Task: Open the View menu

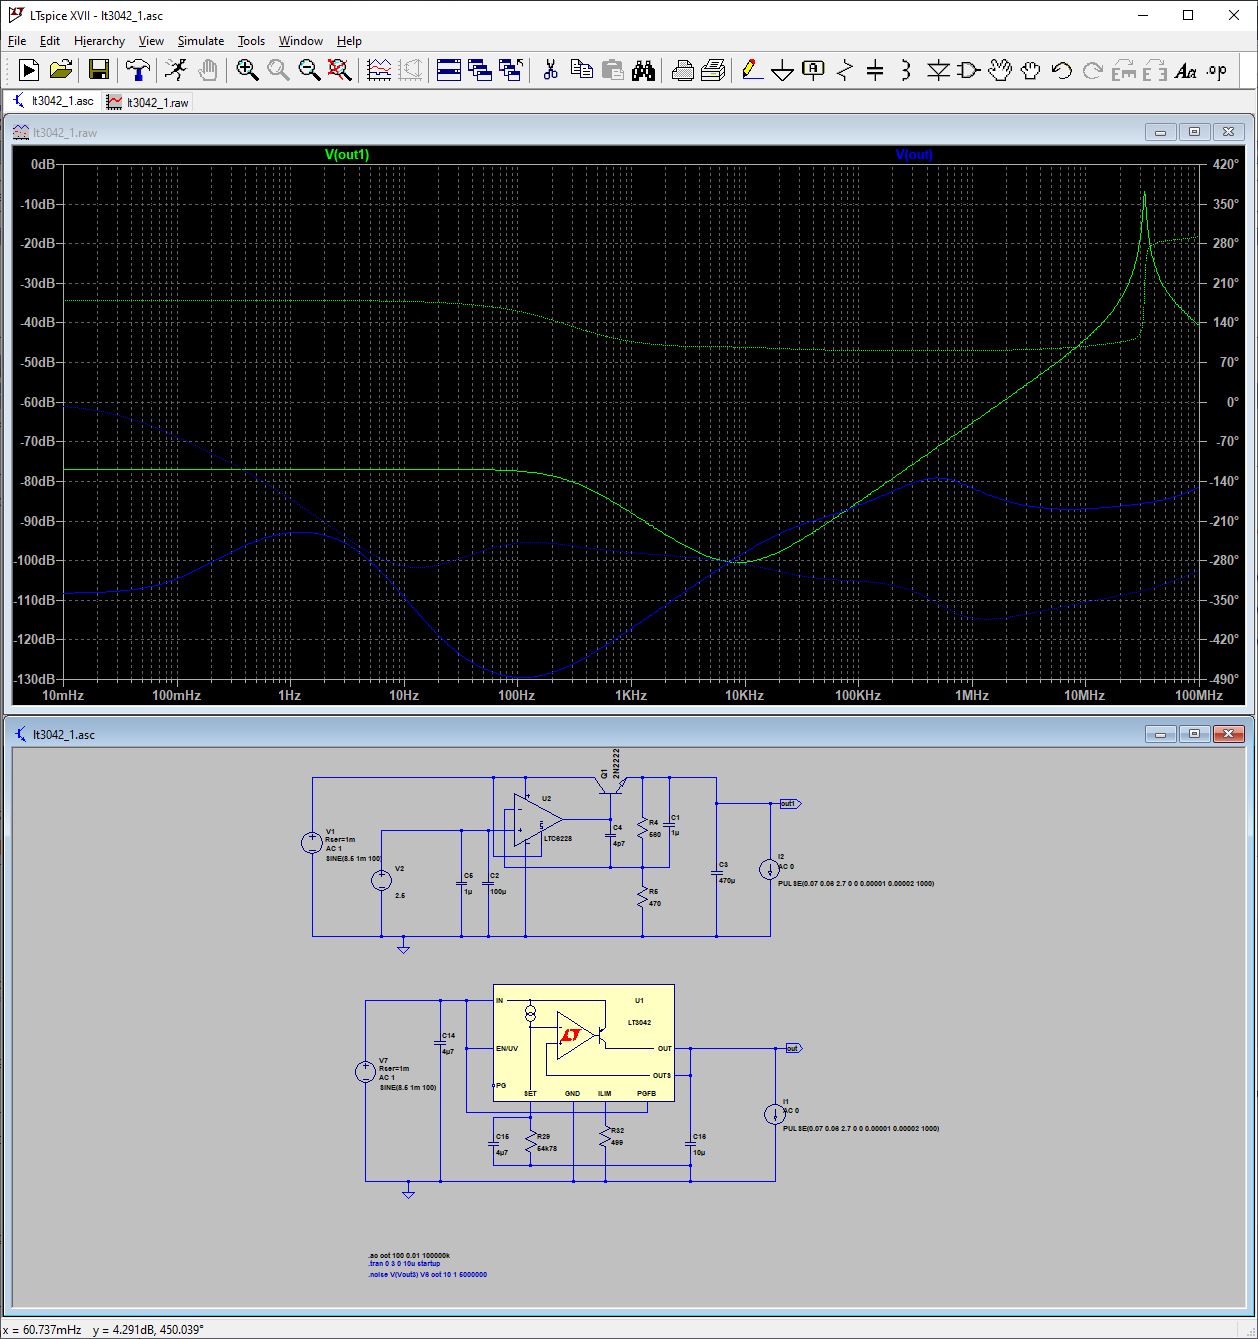Action: [x=151, y=41]
